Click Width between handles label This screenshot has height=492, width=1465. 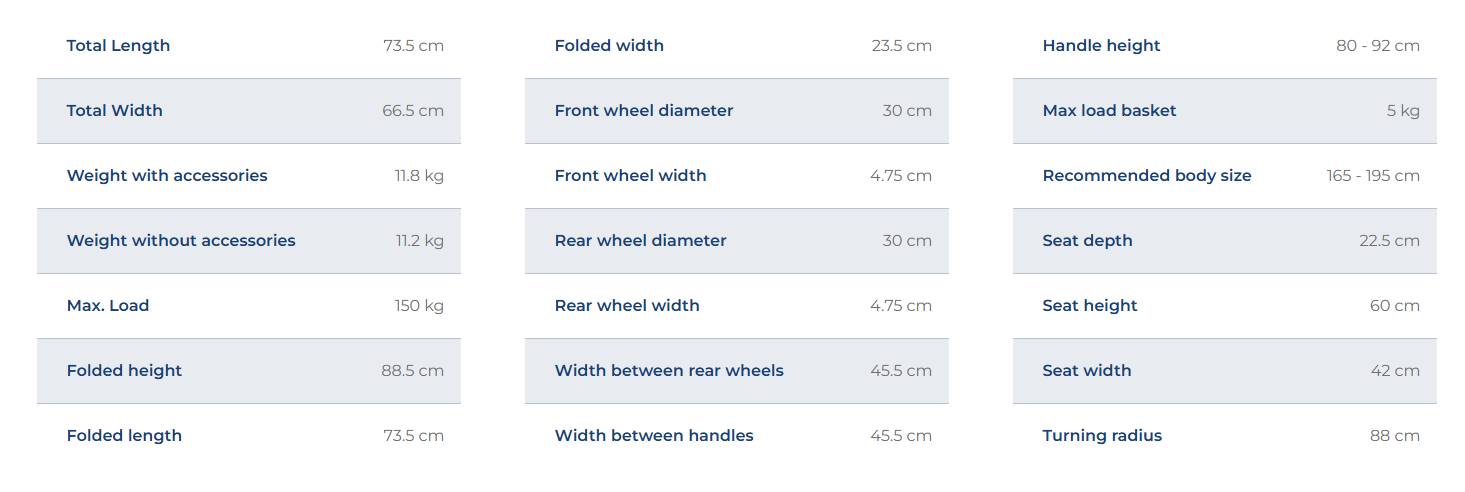point(654,436)
